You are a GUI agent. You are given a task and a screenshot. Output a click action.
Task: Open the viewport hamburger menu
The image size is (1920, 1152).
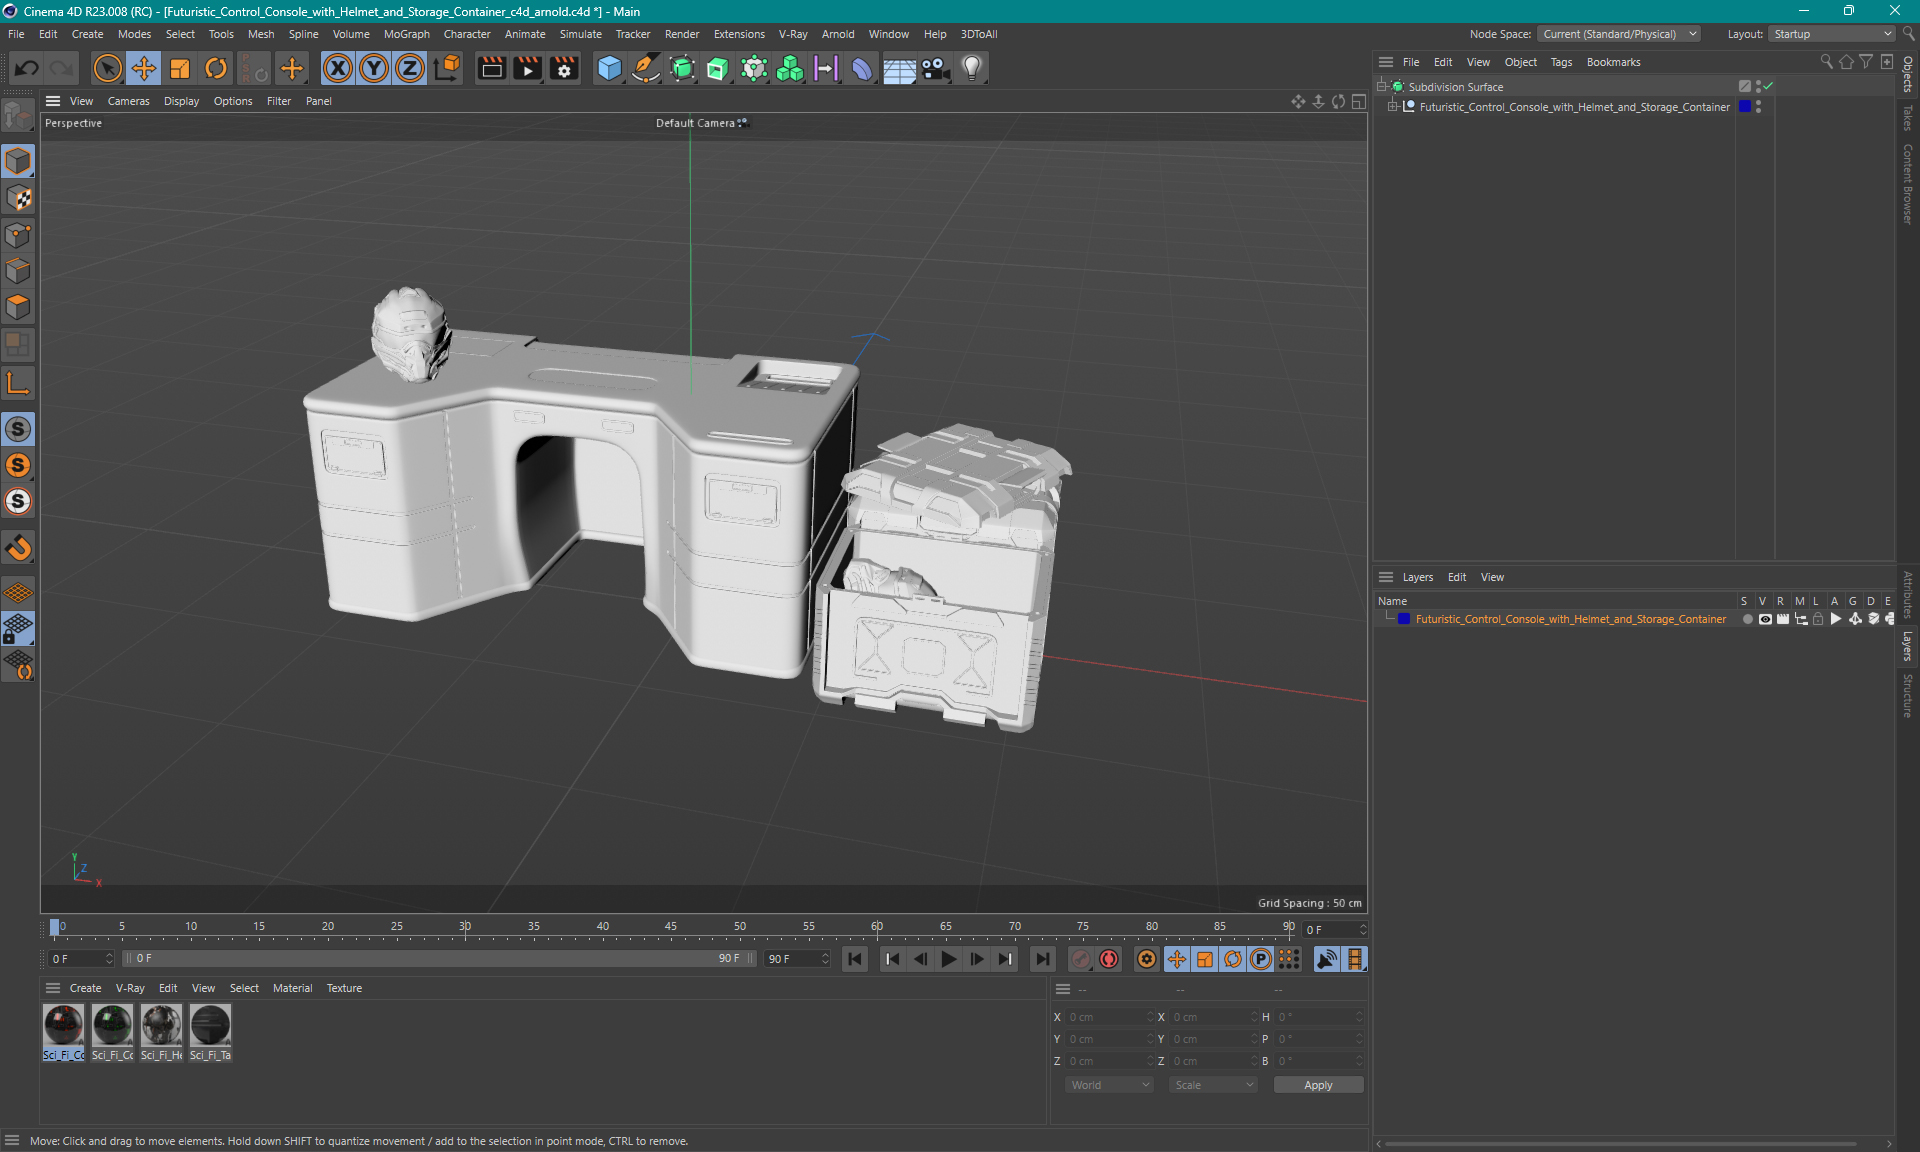(53, 101)
